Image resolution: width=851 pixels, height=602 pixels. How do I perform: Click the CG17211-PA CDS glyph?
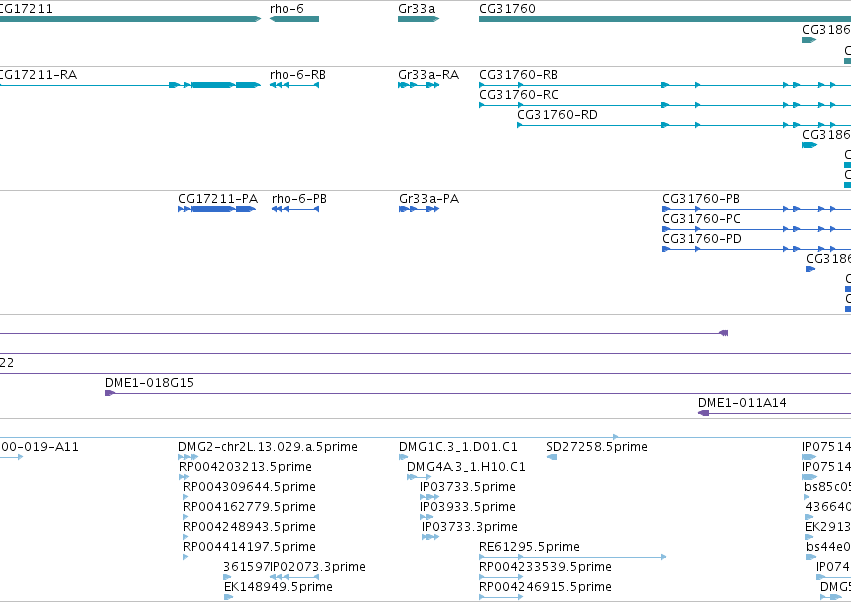(217, 209)
